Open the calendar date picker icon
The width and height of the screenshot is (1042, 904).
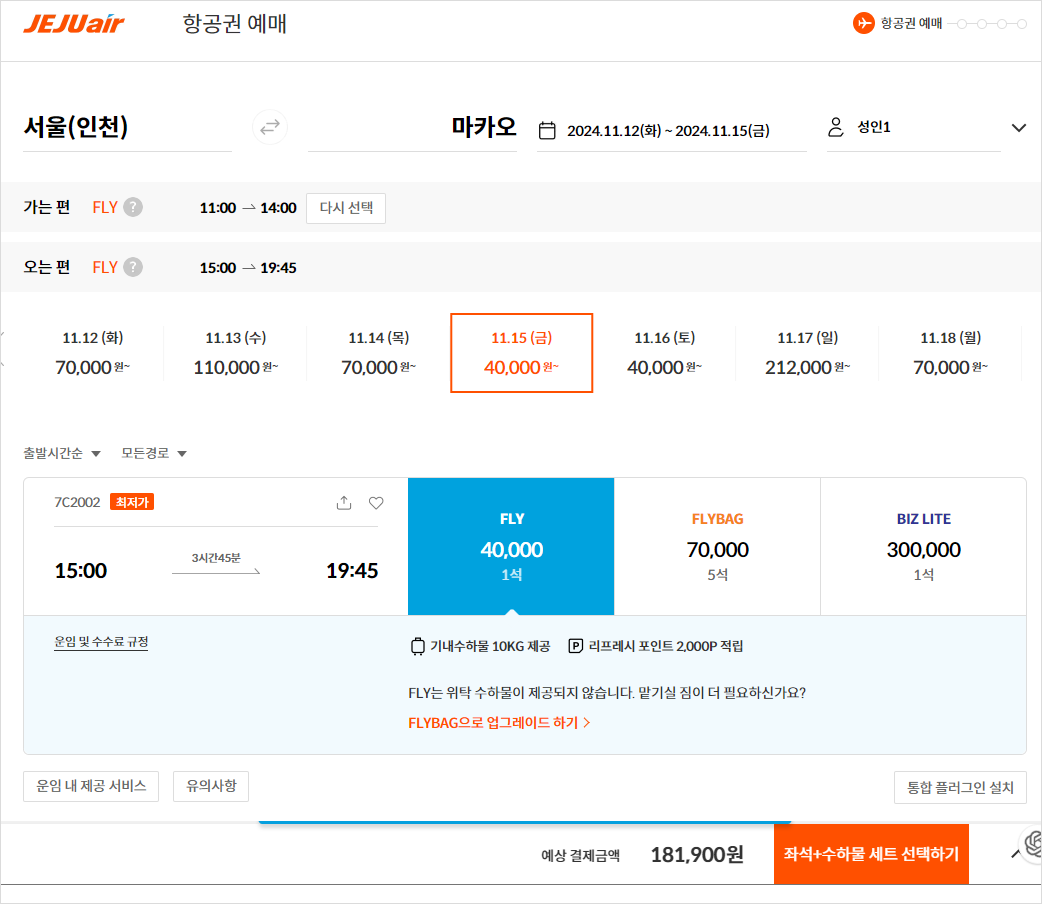point(547,130)
